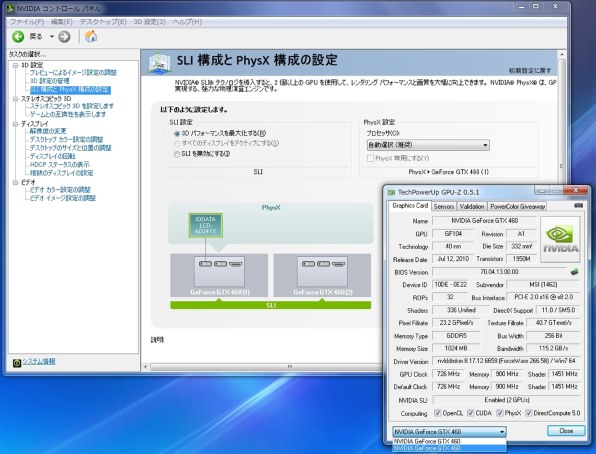This screenshot has height=454, width=596.
Task: Select activate all displays radio button
Action: click(x=177, y=144)
